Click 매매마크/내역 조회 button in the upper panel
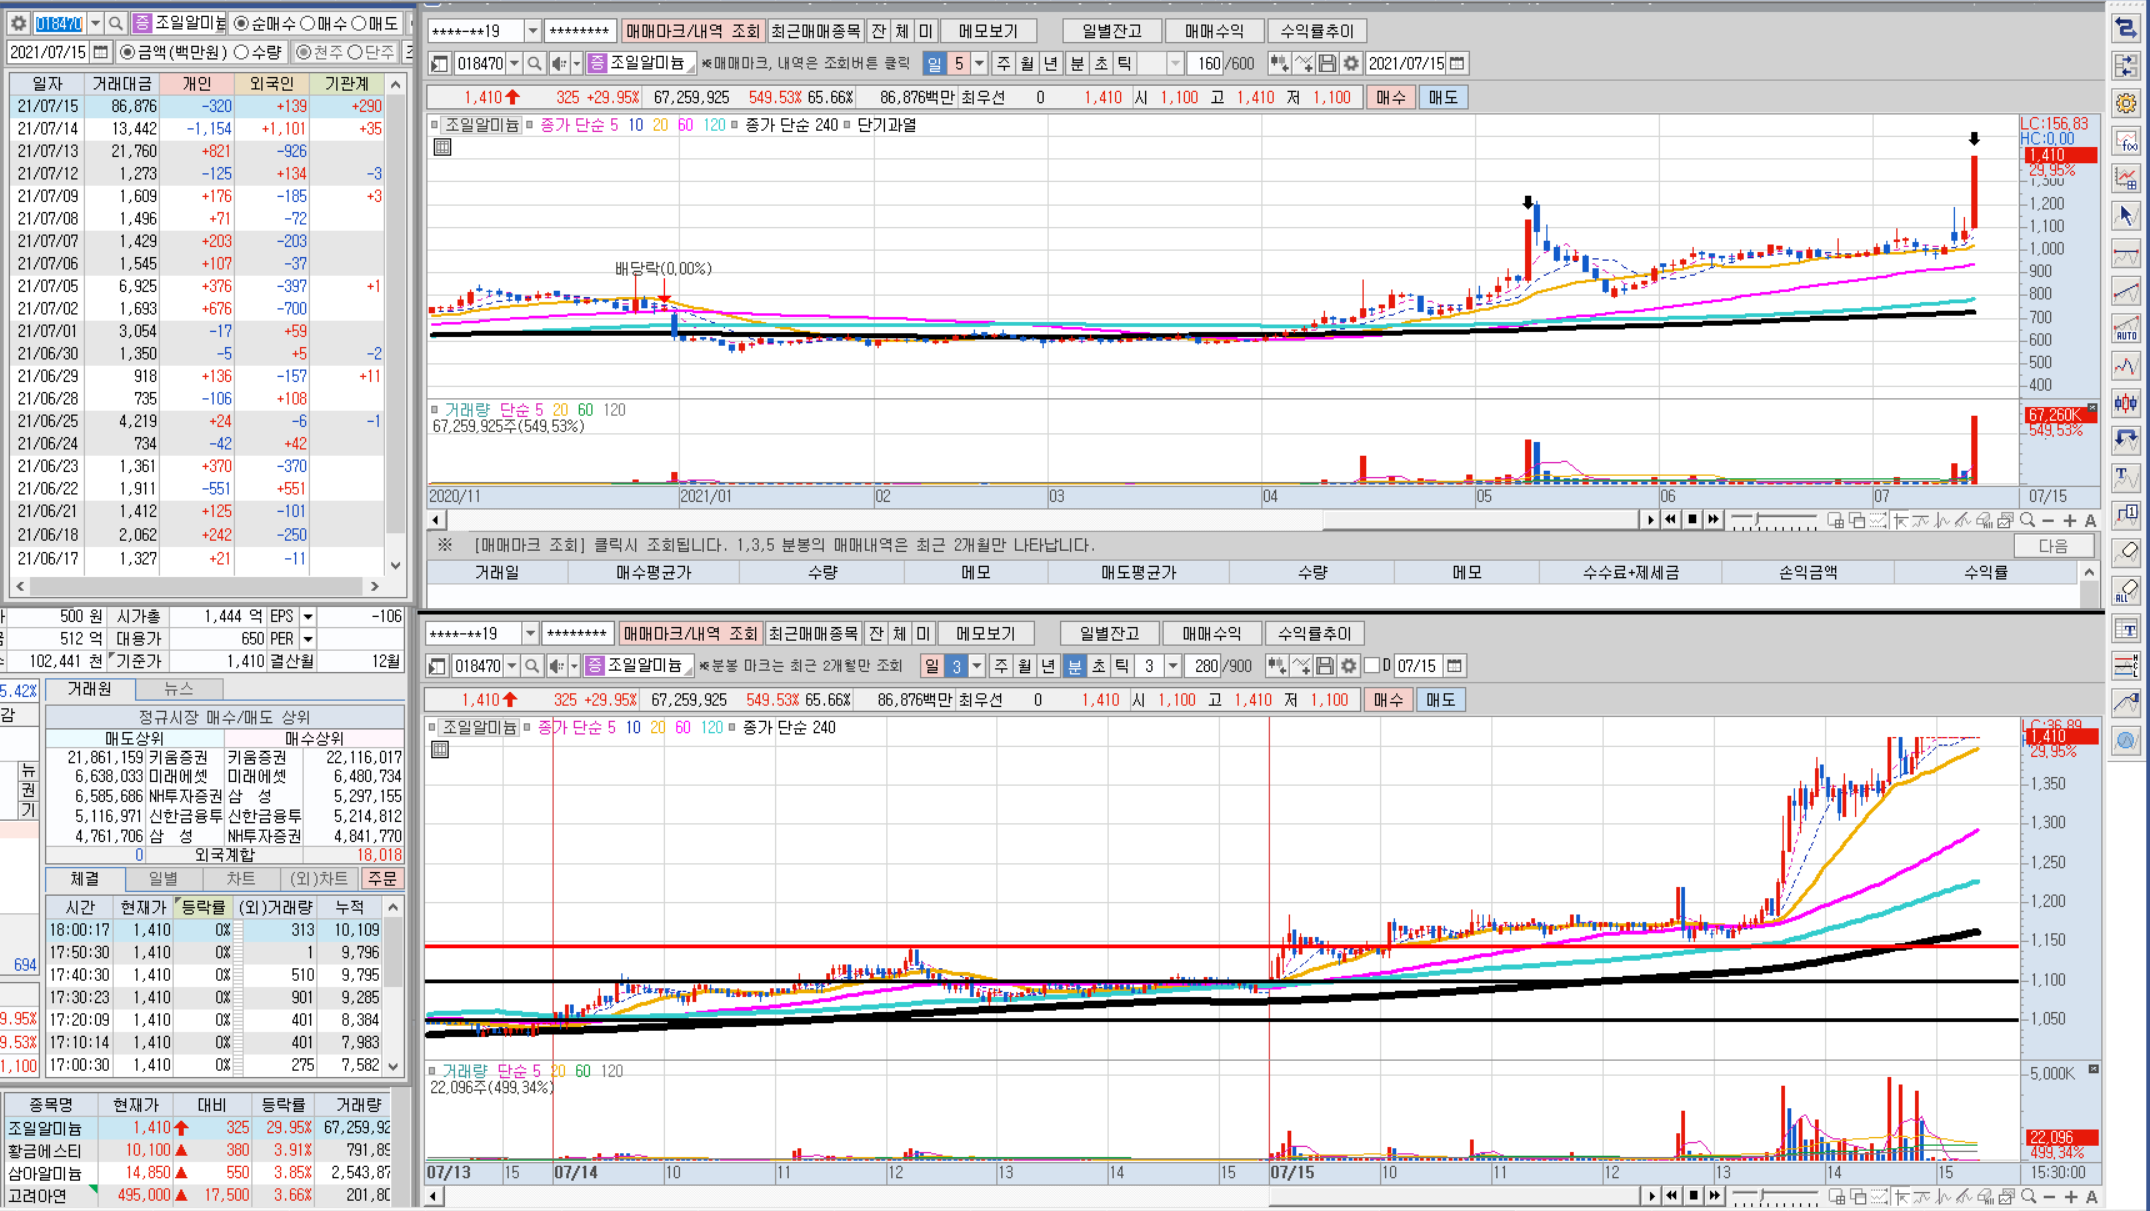The height and width of the screenshot is (1211, 2150). pyautogui.click(x=693, y=31)
